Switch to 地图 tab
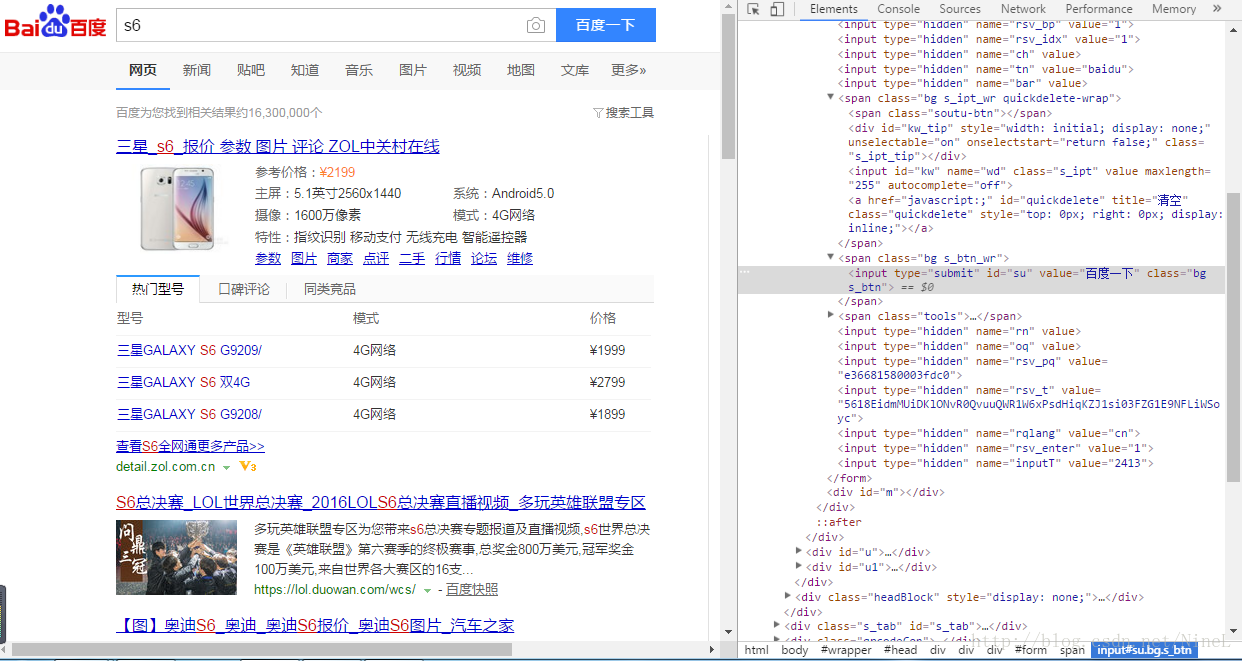This screenshot has height=661, width=1242. (521, 70)
